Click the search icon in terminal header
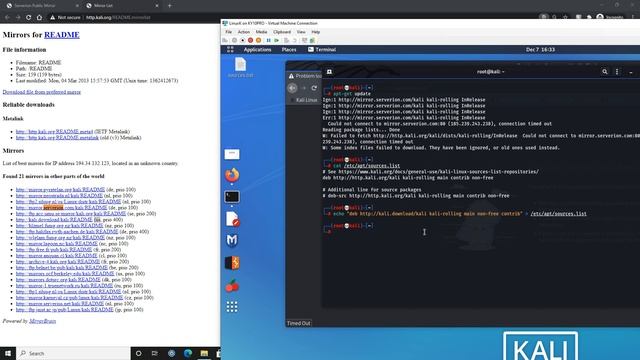Viewport: 640px width, 360px height. tap(604, 72)
